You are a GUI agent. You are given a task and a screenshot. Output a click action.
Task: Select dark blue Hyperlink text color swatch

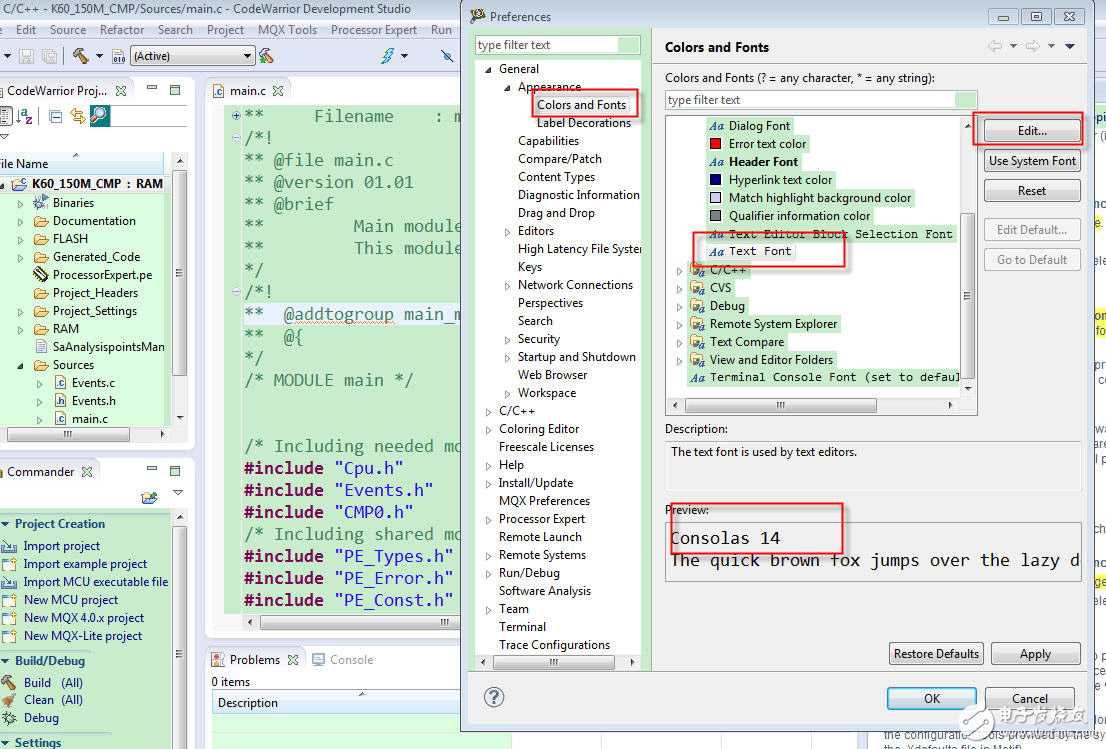[x=715, y=180]
